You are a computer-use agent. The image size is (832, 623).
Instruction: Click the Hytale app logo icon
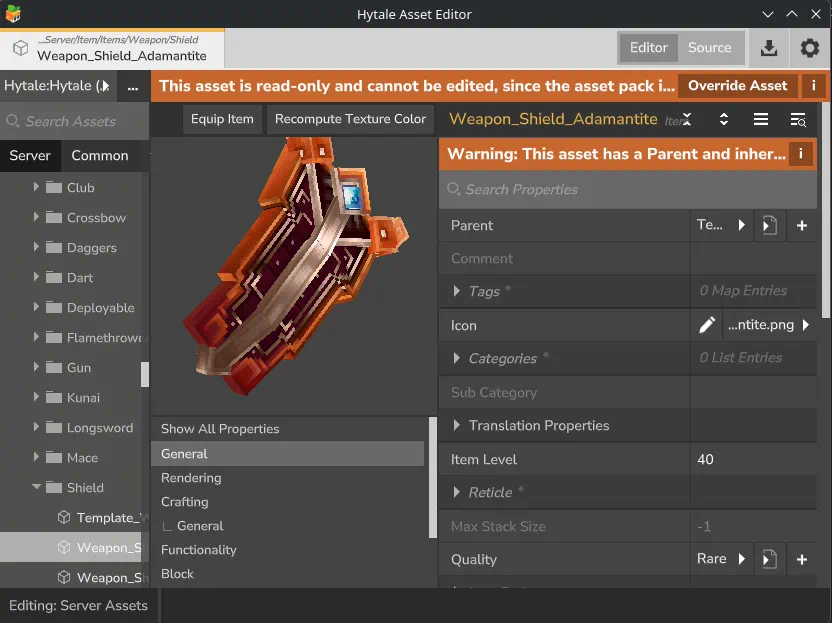coord(13,13)
